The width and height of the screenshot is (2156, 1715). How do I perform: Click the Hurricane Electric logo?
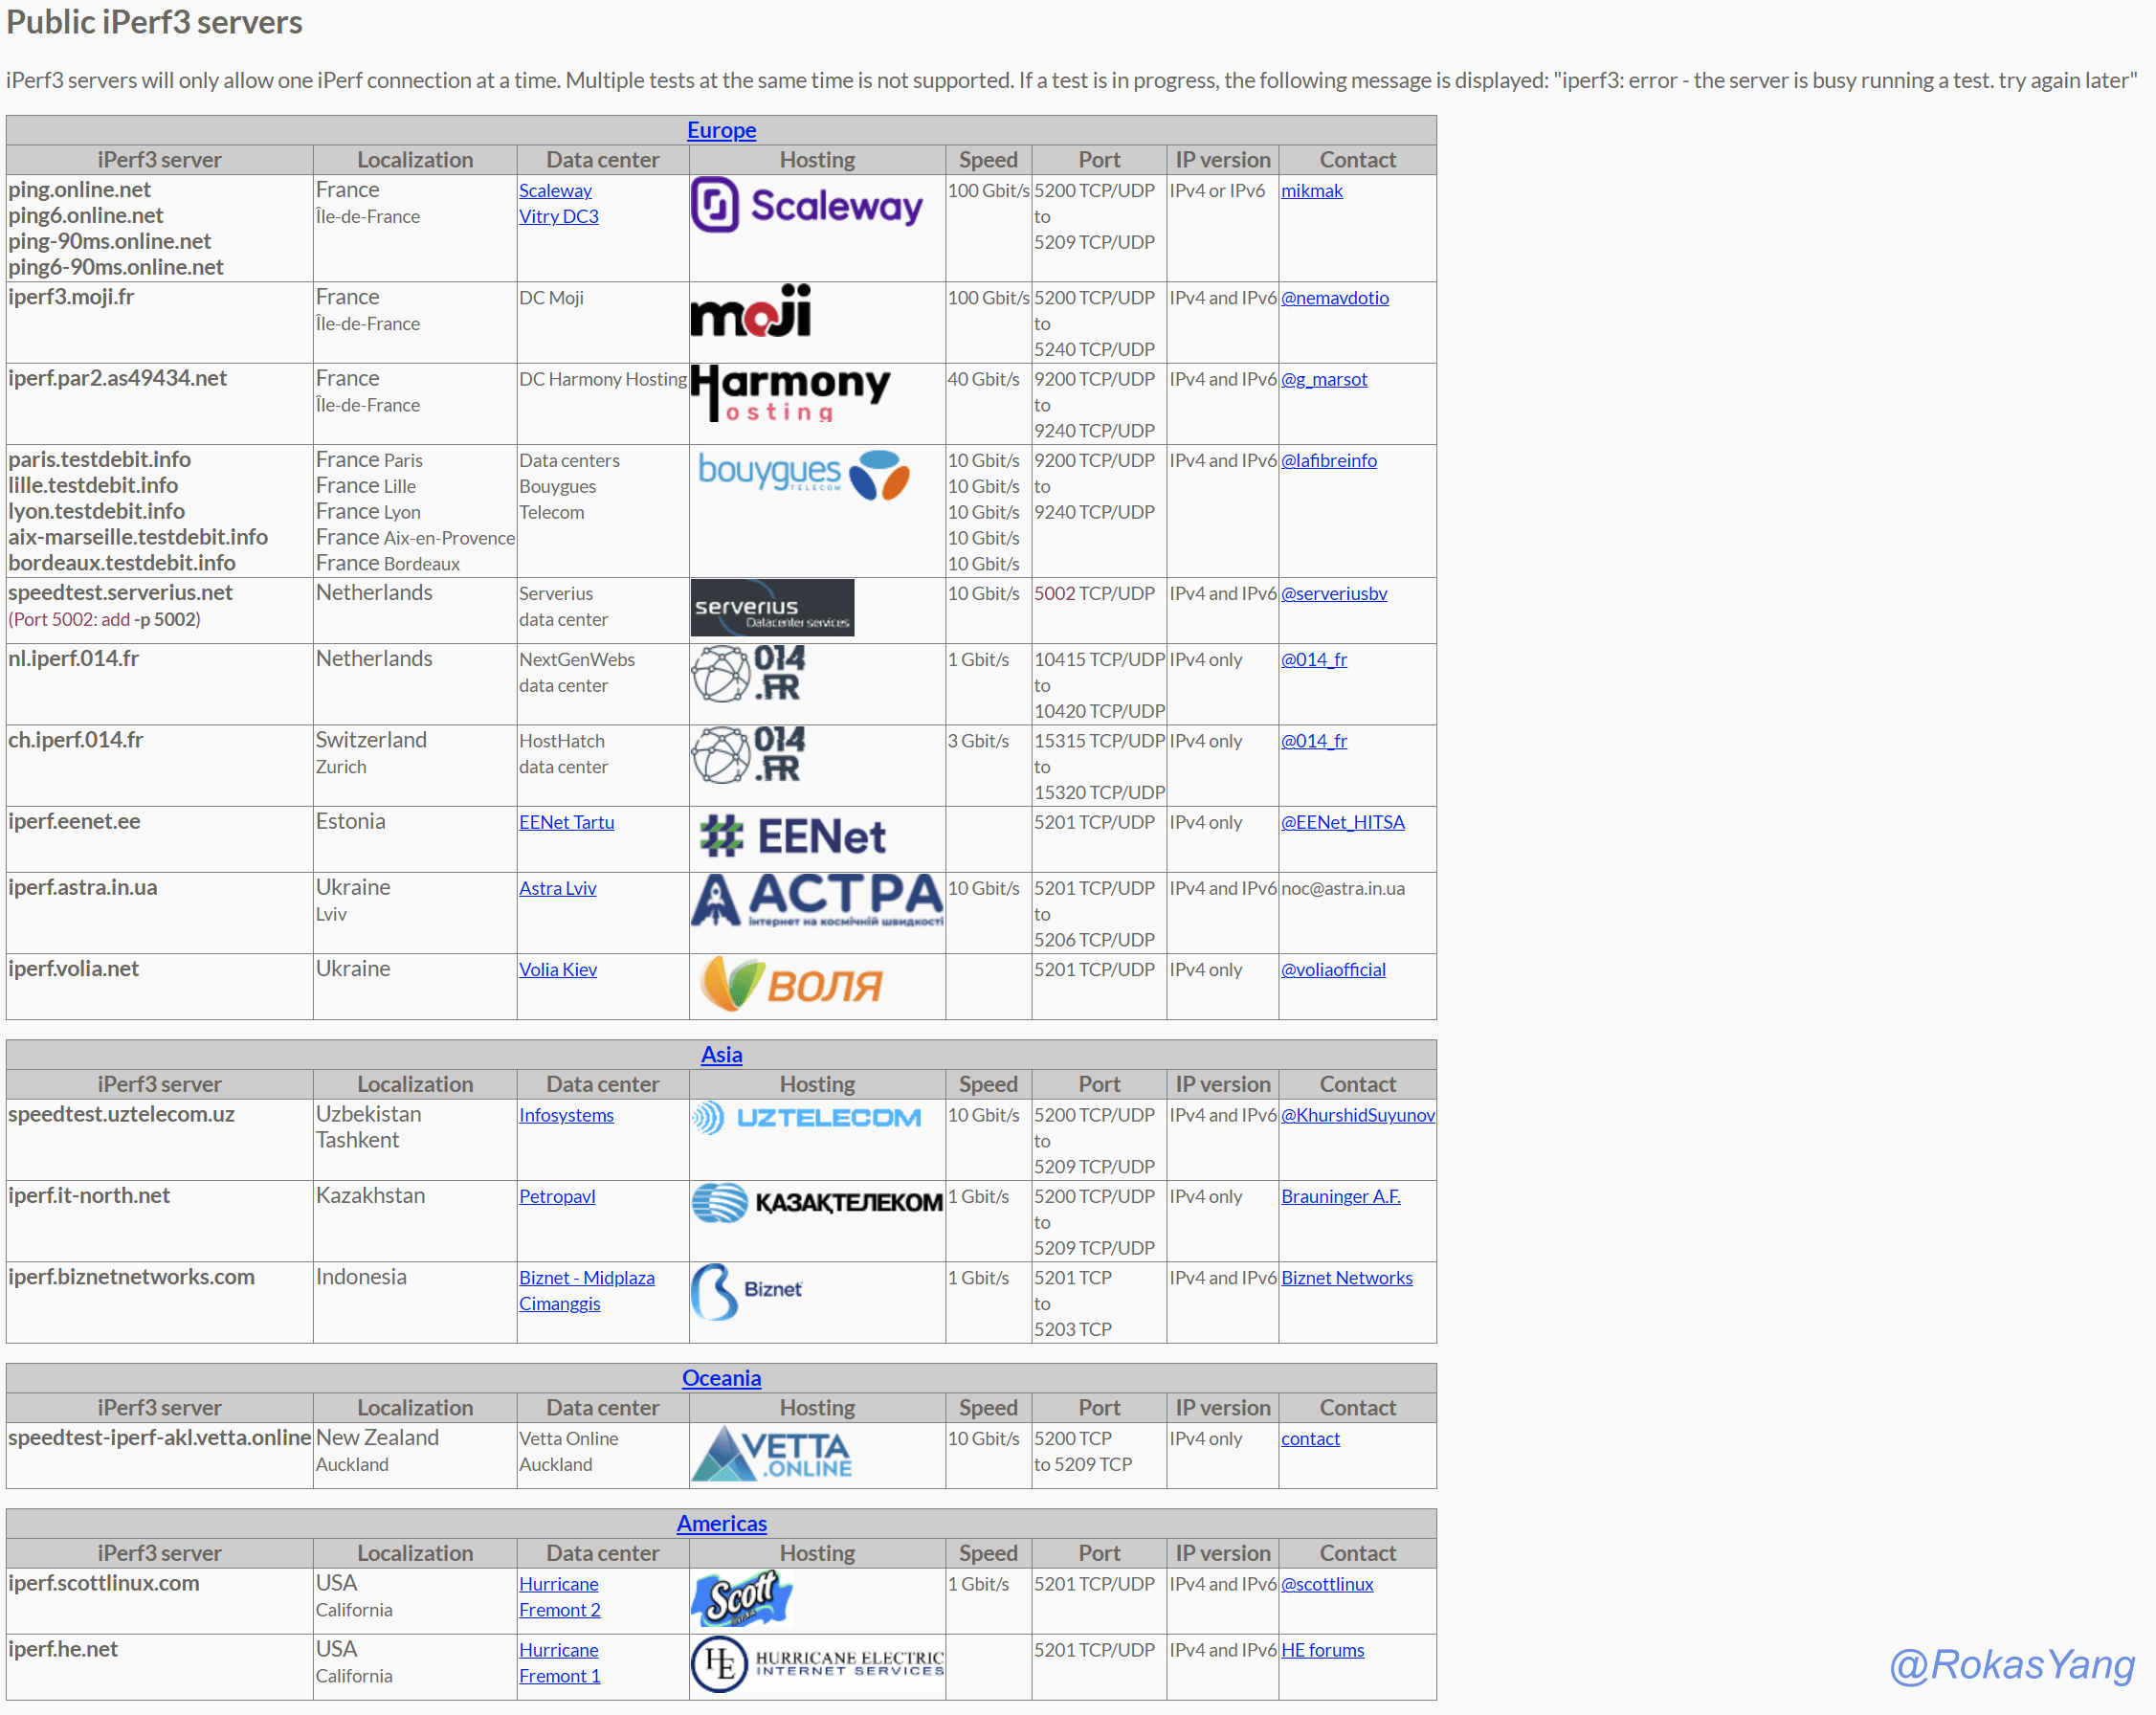pos(816,1664)
